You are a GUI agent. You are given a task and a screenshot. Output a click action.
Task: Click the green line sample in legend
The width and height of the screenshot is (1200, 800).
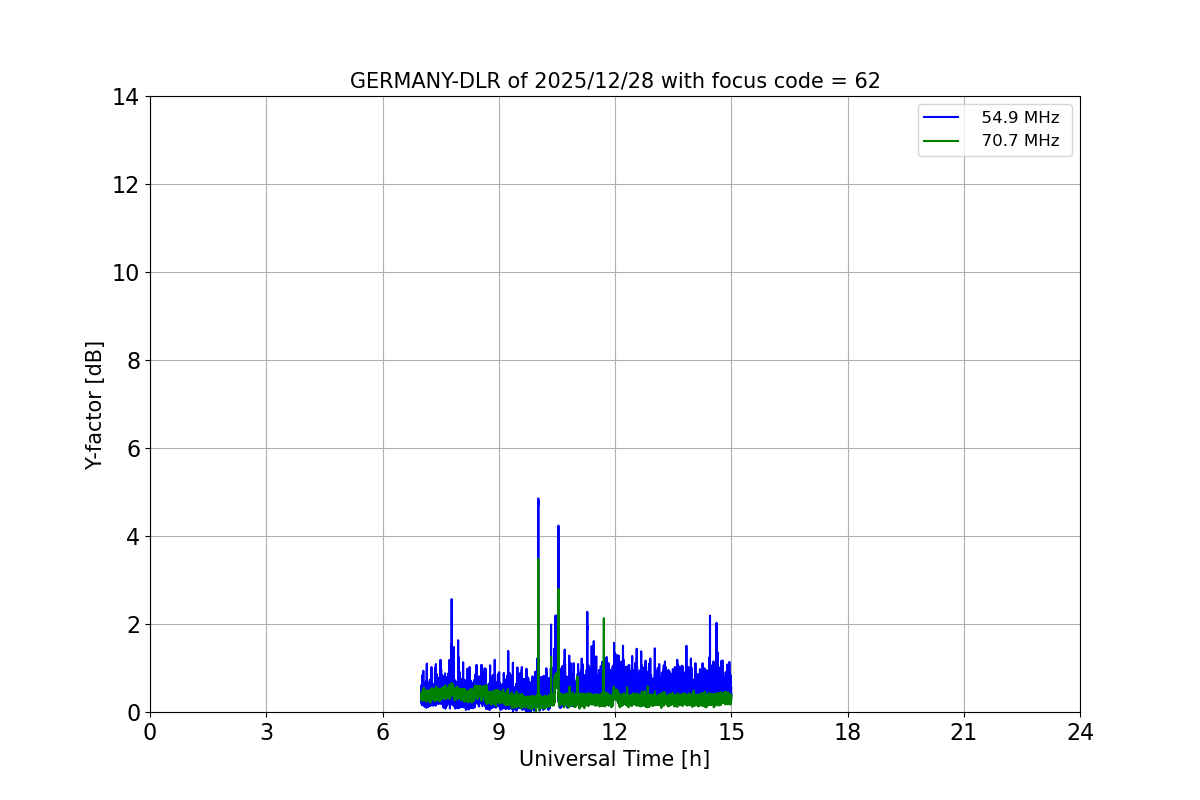941,141
